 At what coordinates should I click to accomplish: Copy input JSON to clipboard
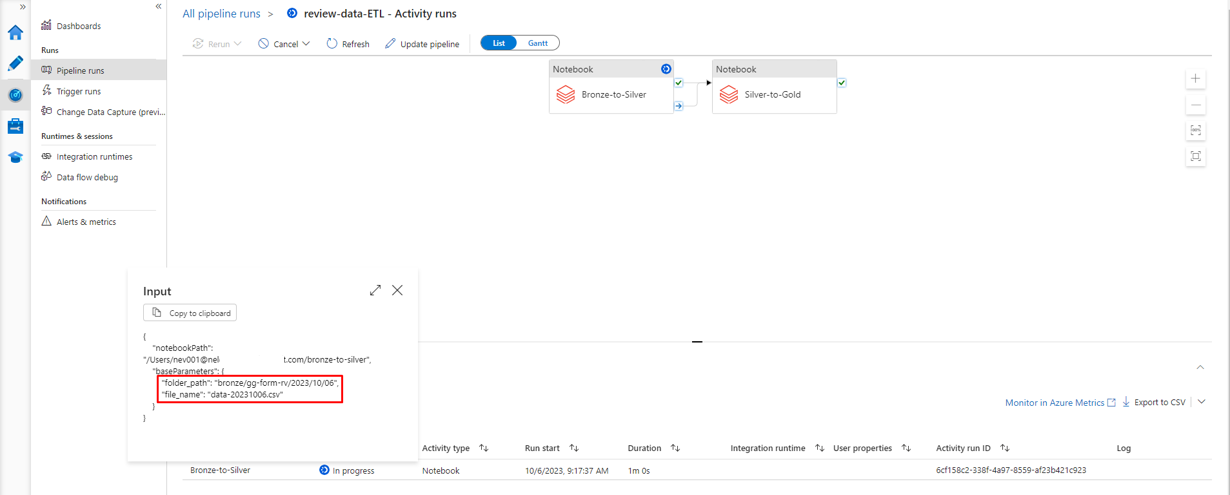pyautogui.click(x=190, y=313)
